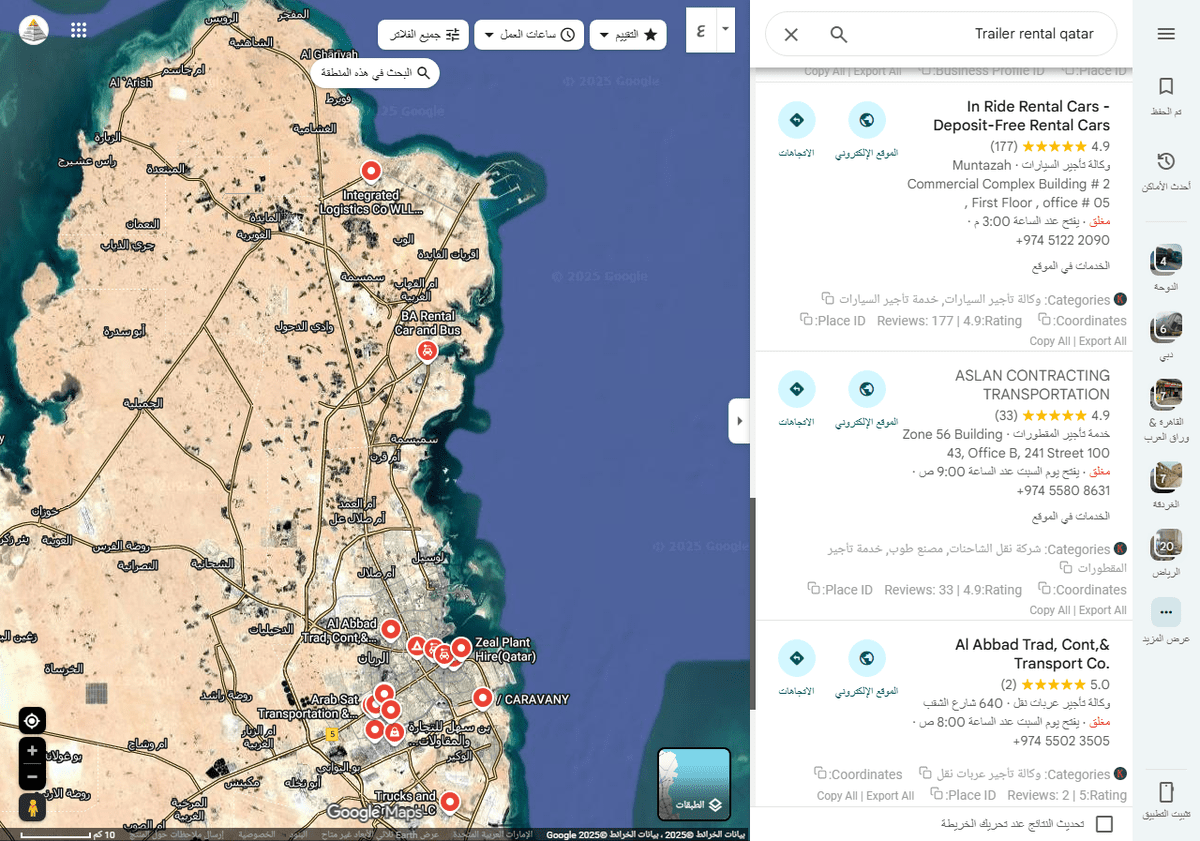Open the Google apps grid
Viewport: 1200px width, 841px height.
(x=79, y=30)
